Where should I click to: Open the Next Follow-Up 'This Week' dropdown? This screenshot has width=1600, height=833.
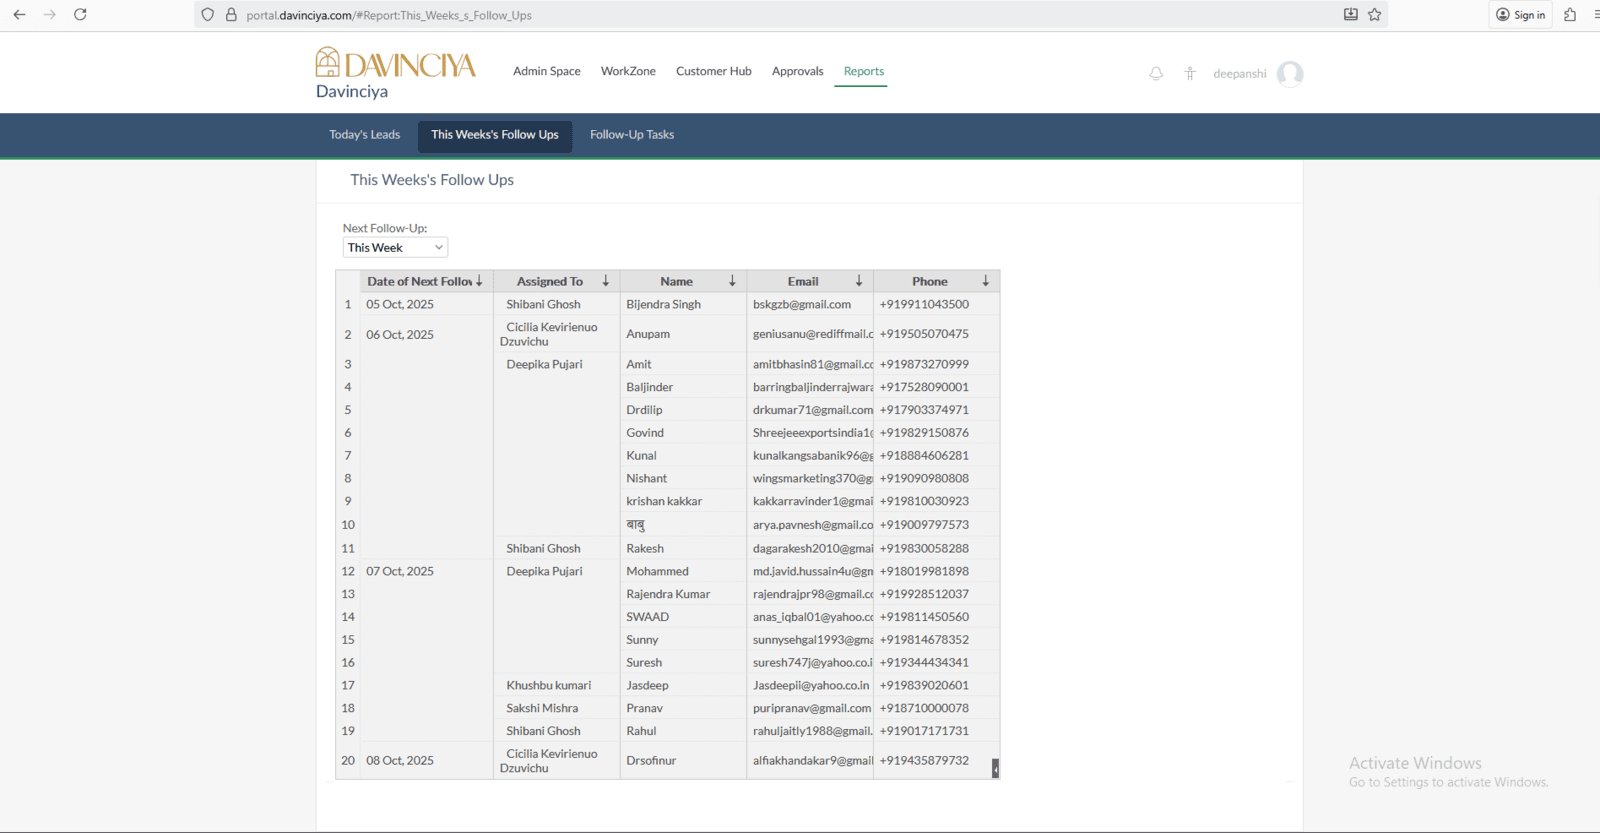coord(395,248)
